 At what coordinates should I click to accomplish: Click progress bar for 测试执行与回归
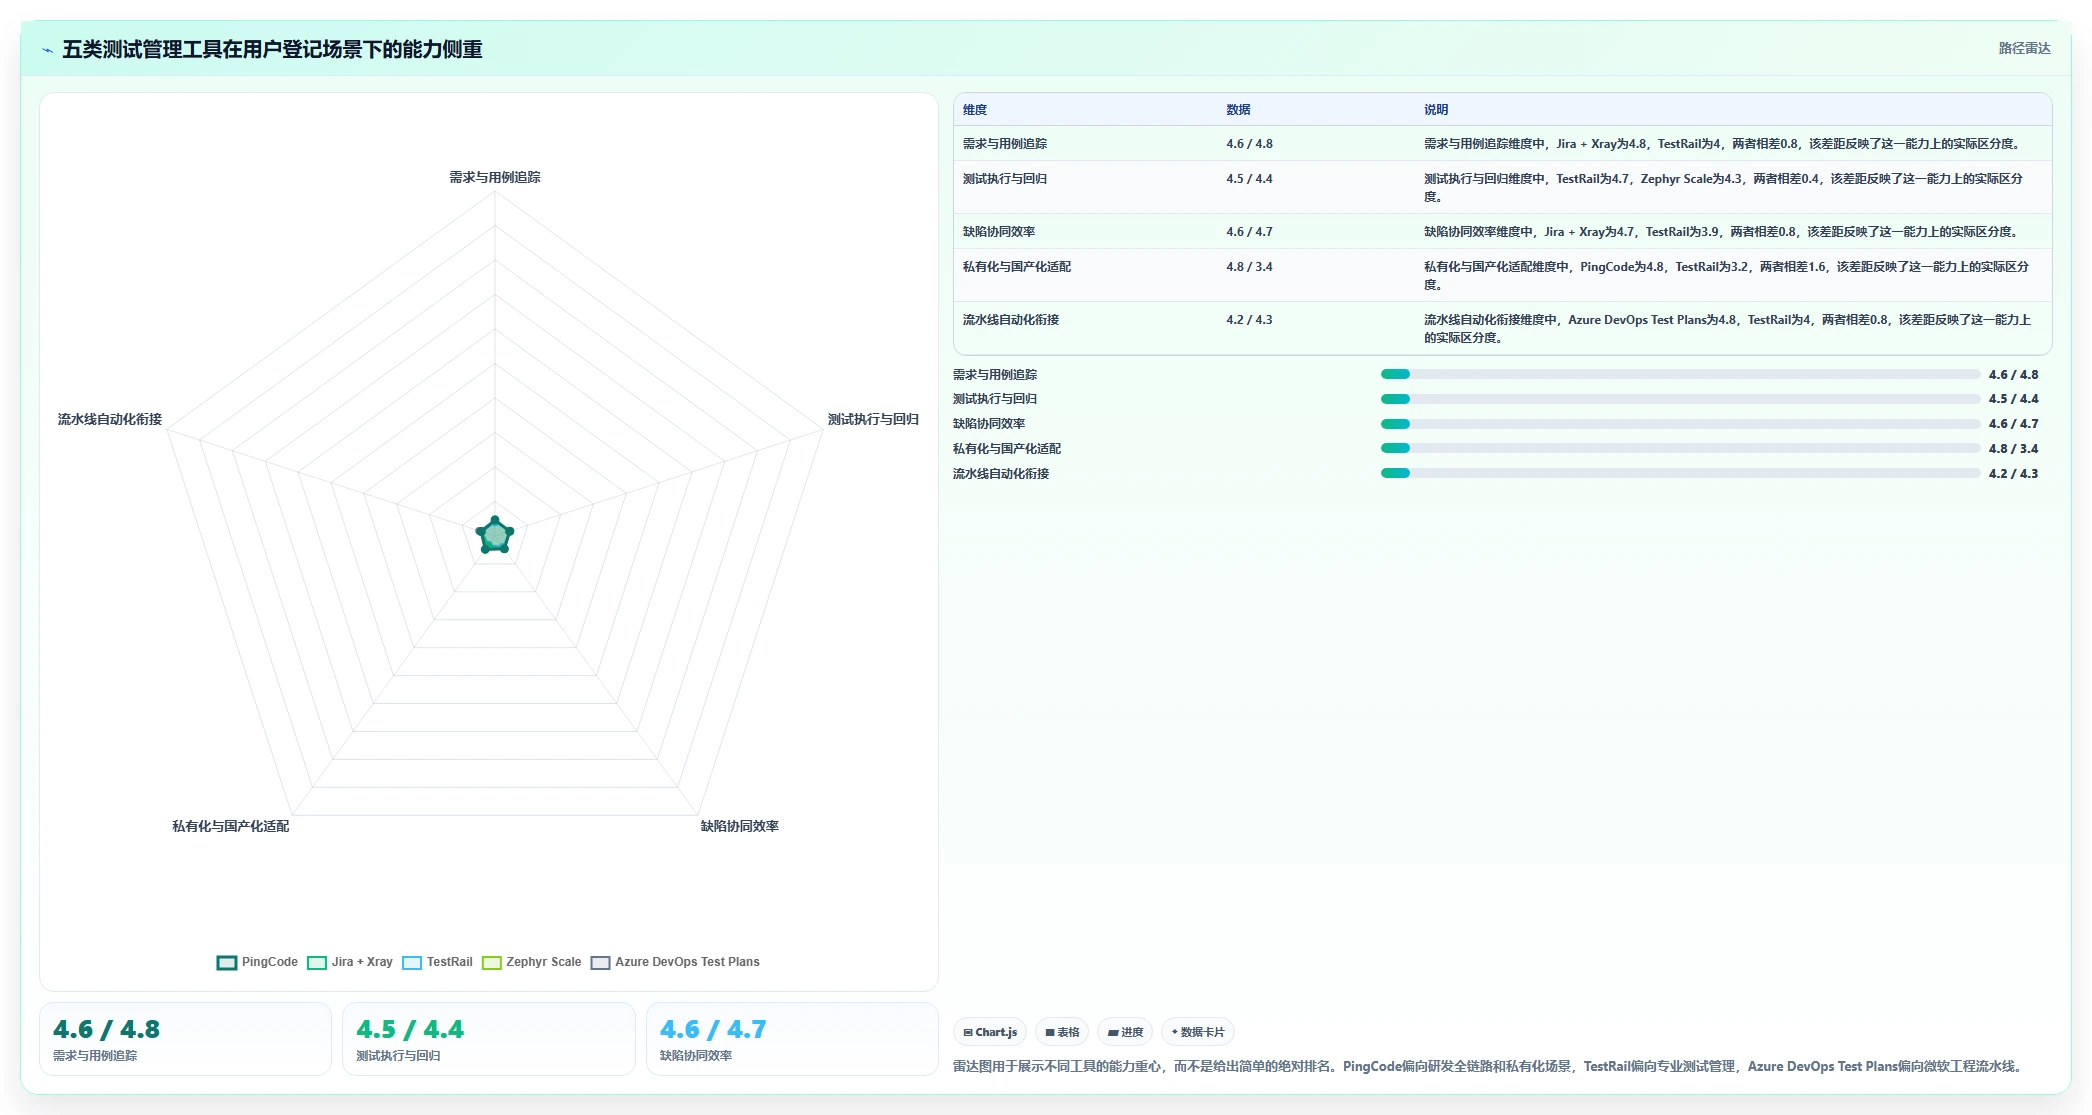pyautogui.click(x=1680, y=399)
